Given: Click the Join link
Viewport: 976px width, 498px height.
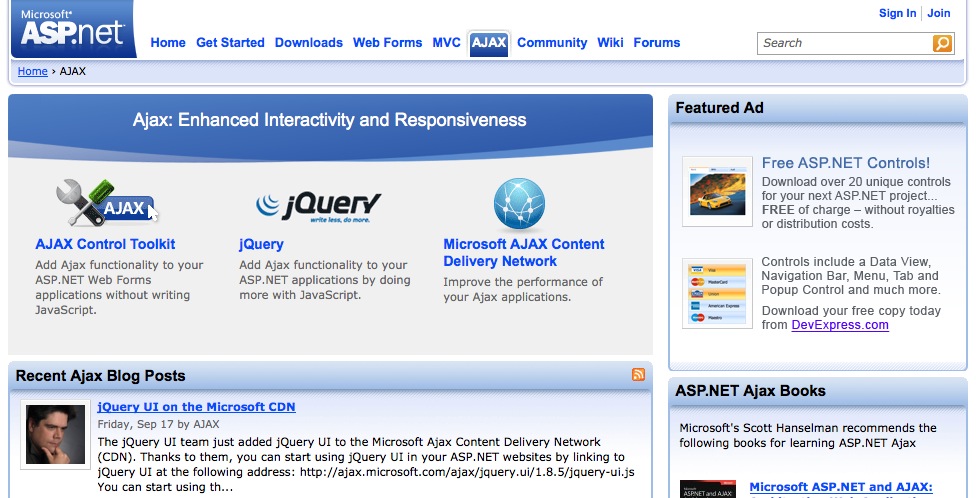Looking at the screenshot, I should click(939, 13).
